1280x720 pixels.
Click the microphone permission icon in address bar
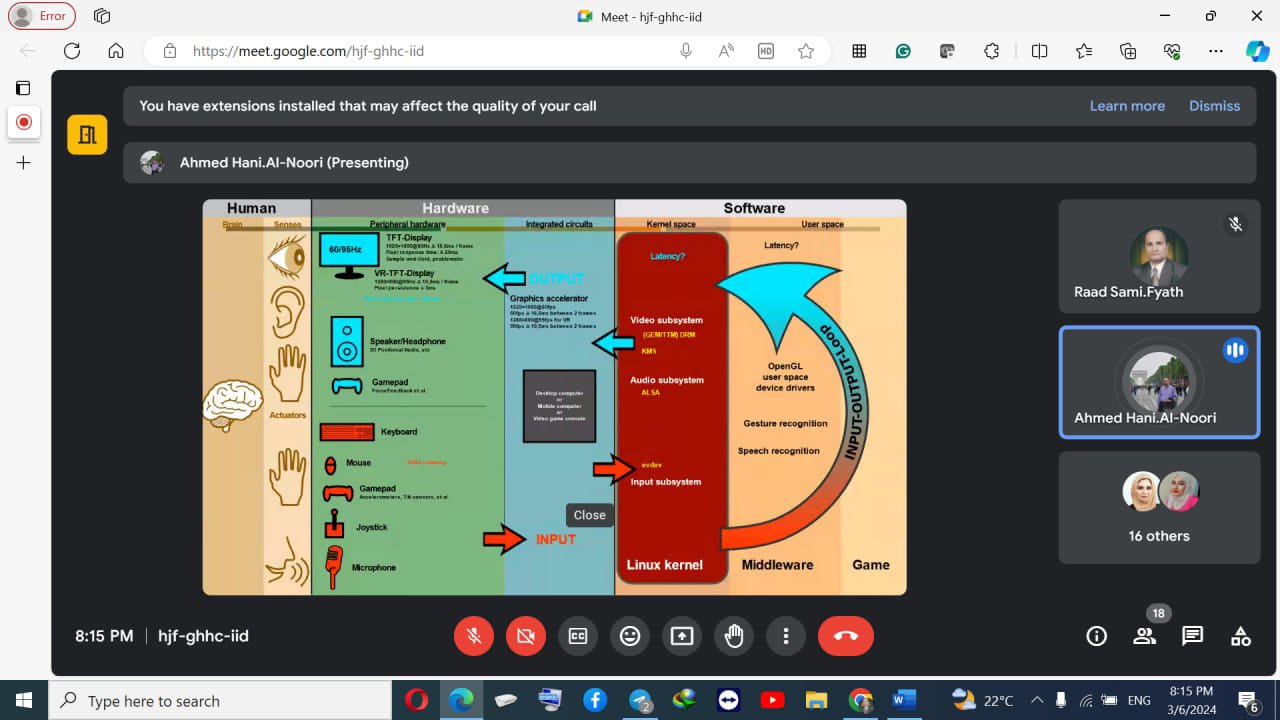[686, 51]
